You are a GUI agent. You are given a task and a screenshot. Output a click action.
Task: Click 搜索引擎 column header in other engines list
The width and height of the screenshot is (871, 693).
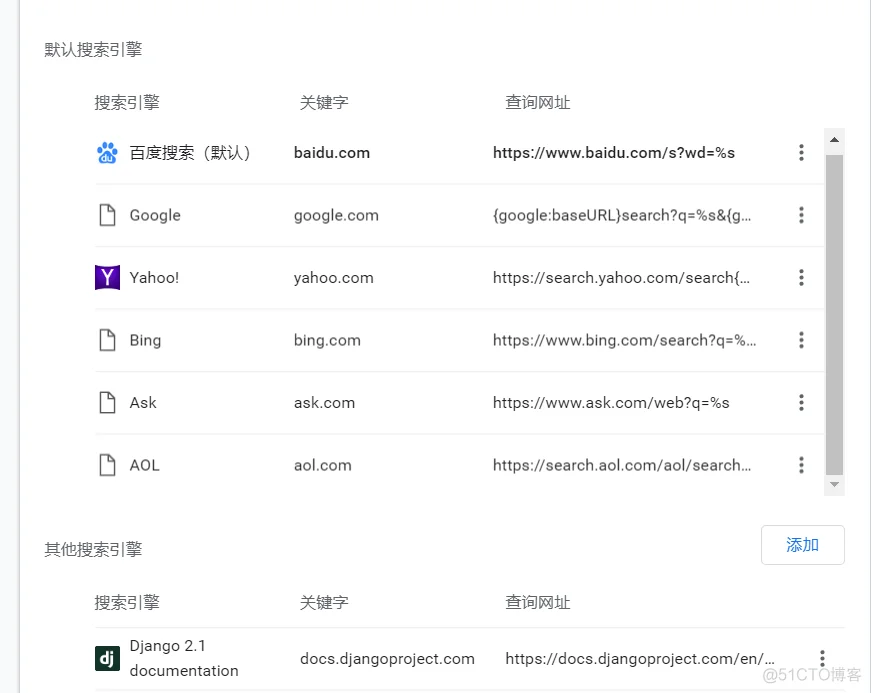pos(127,602)
